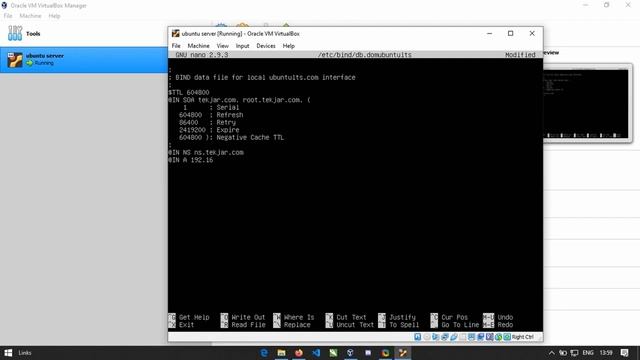Open Input menu in ubuntu server window

point(242,46)
